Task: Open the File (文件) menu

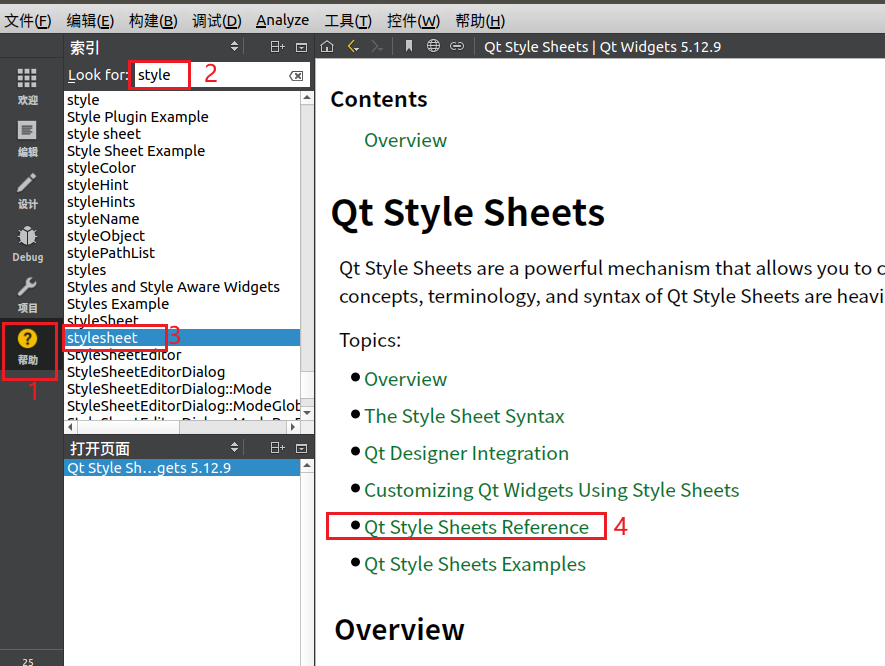Action: [28, 21]
